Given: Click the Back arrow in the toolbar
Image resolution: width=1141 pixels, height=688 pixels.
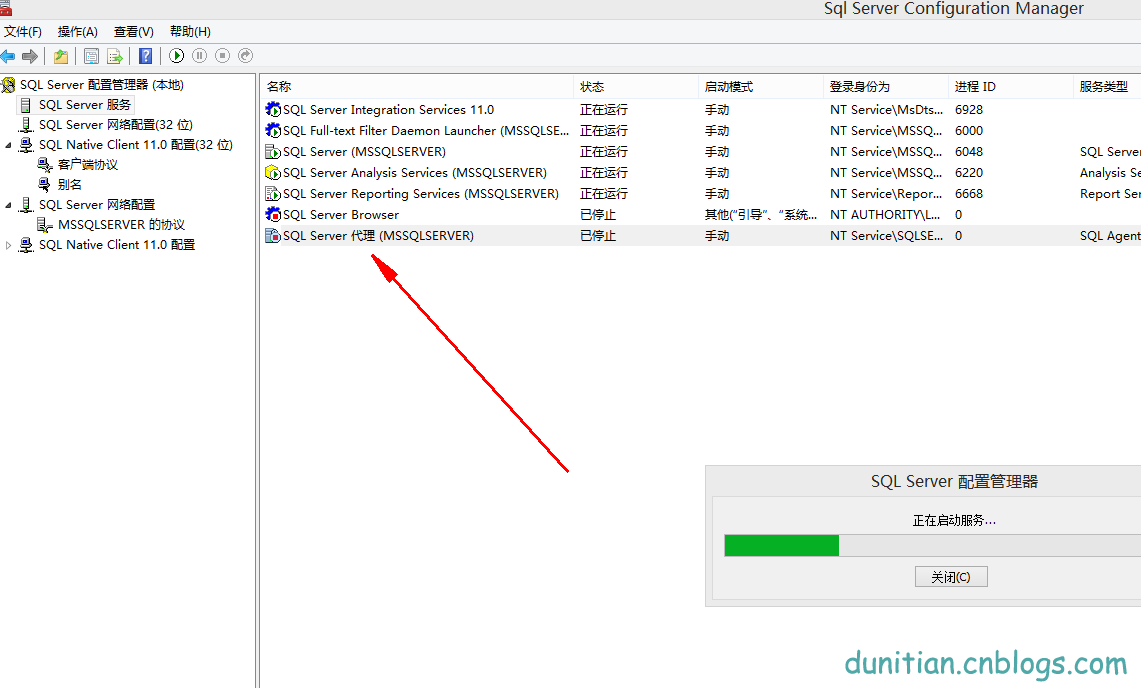Looking at the screenshot, I should click(8, 56).
